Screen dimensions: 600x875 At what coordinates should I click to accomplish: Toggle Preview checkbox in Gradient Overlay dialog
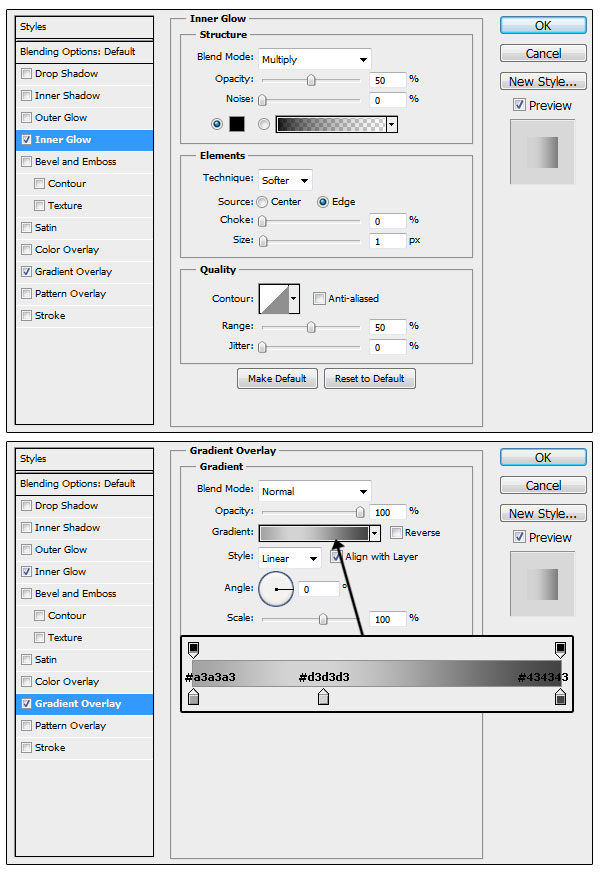pyautogui.click(x=519, y=537)
